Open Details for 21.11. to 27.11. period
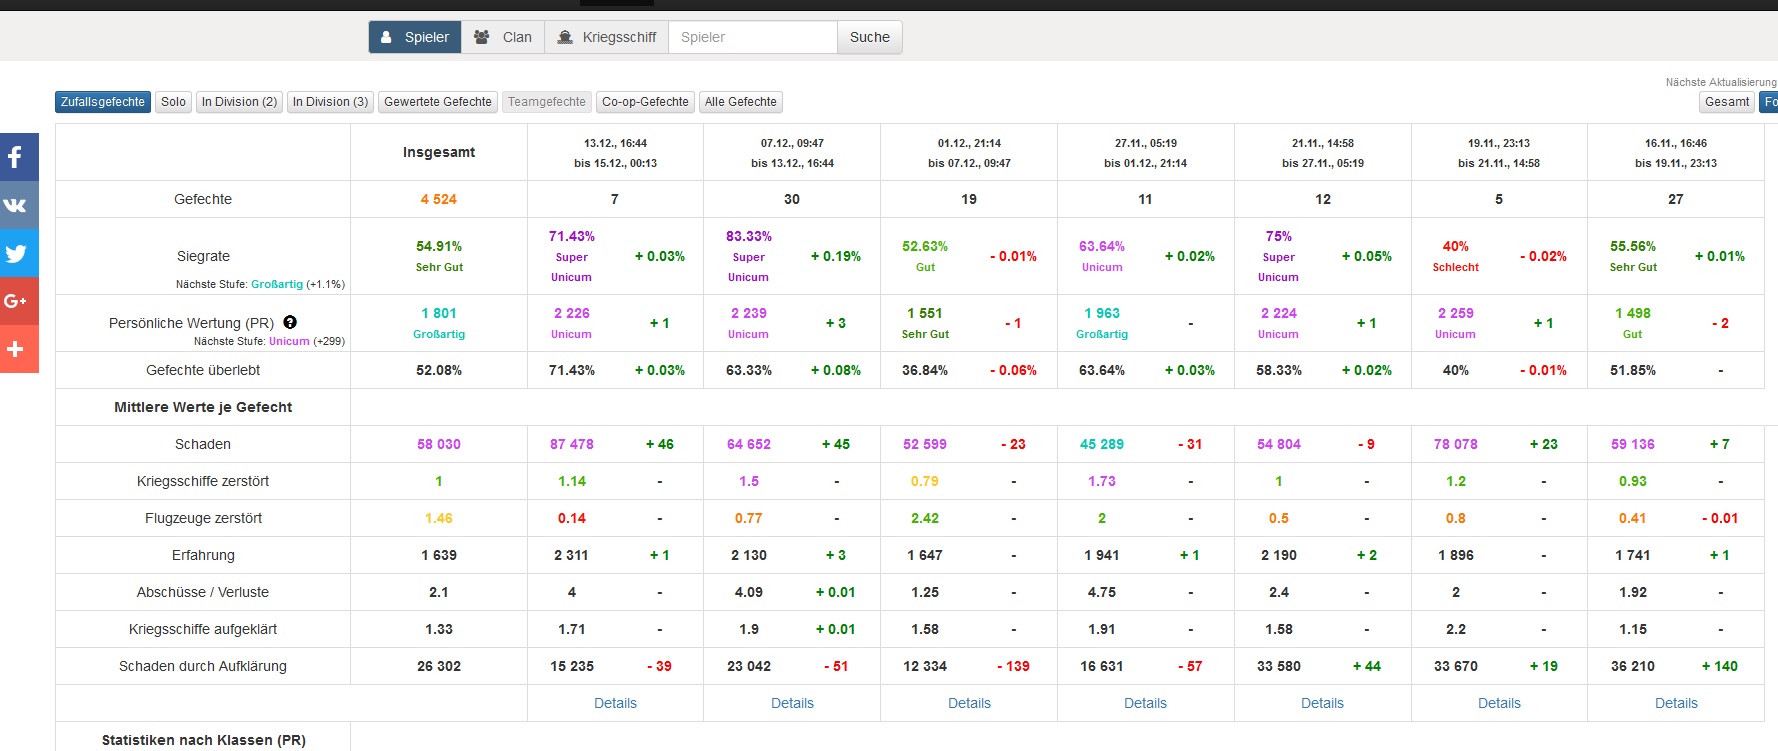Screen dimensions: 1778x751 pyautogui.click(x=1322, y=703)
